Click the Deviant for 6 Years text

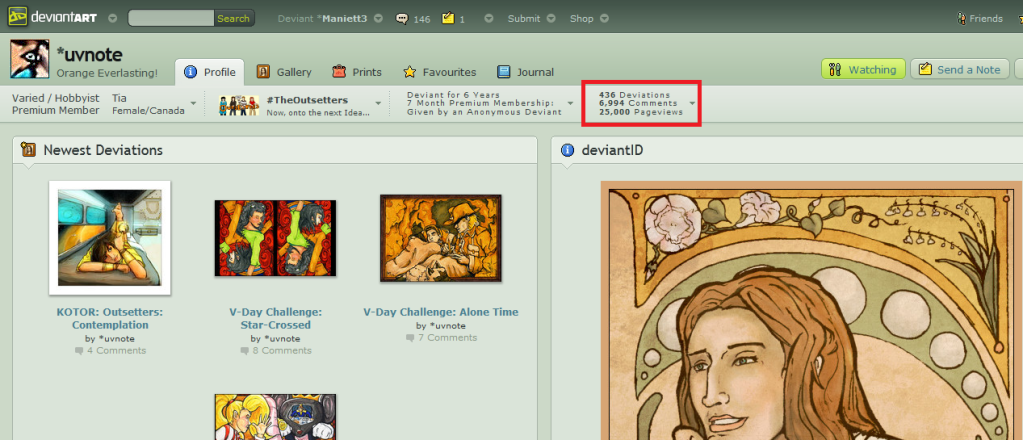tap(453, 95)
